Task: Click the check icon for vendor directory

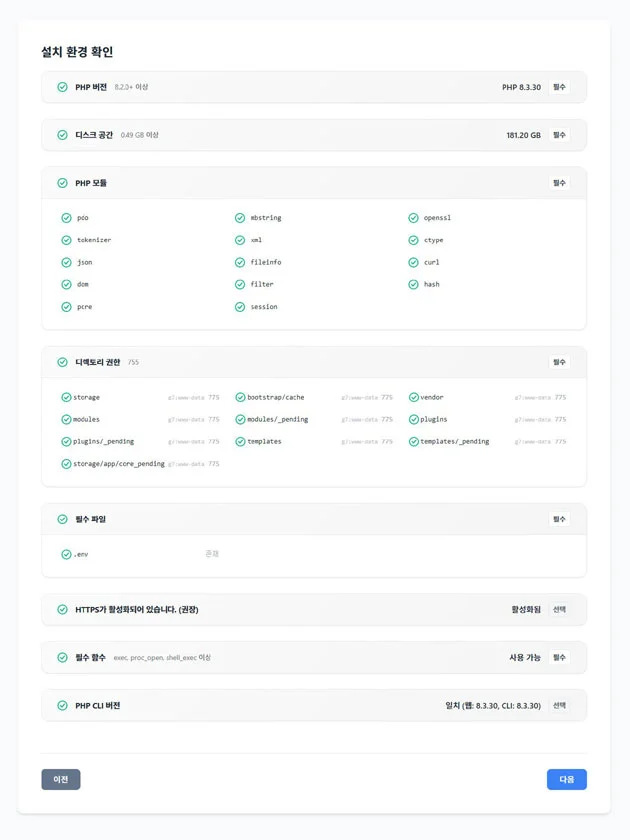Action: point(414,398)
